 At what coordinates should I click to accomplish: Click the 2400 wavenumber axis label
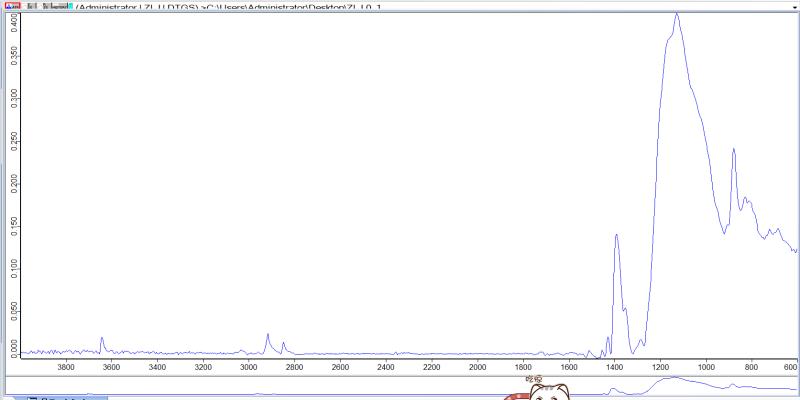pyautogui.click(x=386, y=367)
